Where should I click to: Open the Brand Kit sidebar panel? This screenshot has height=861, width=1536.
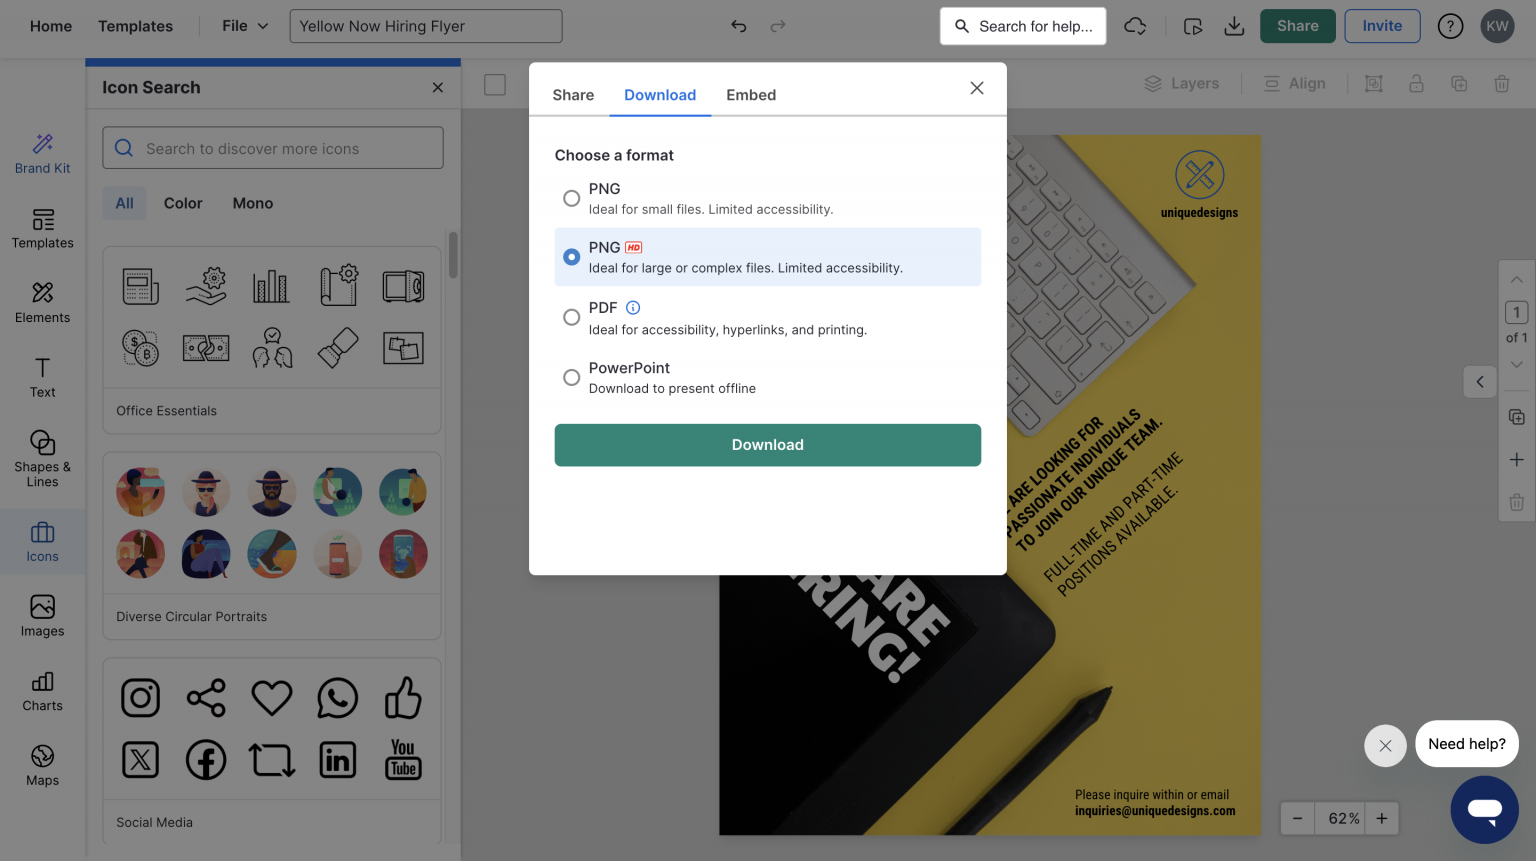click(42, 154)
